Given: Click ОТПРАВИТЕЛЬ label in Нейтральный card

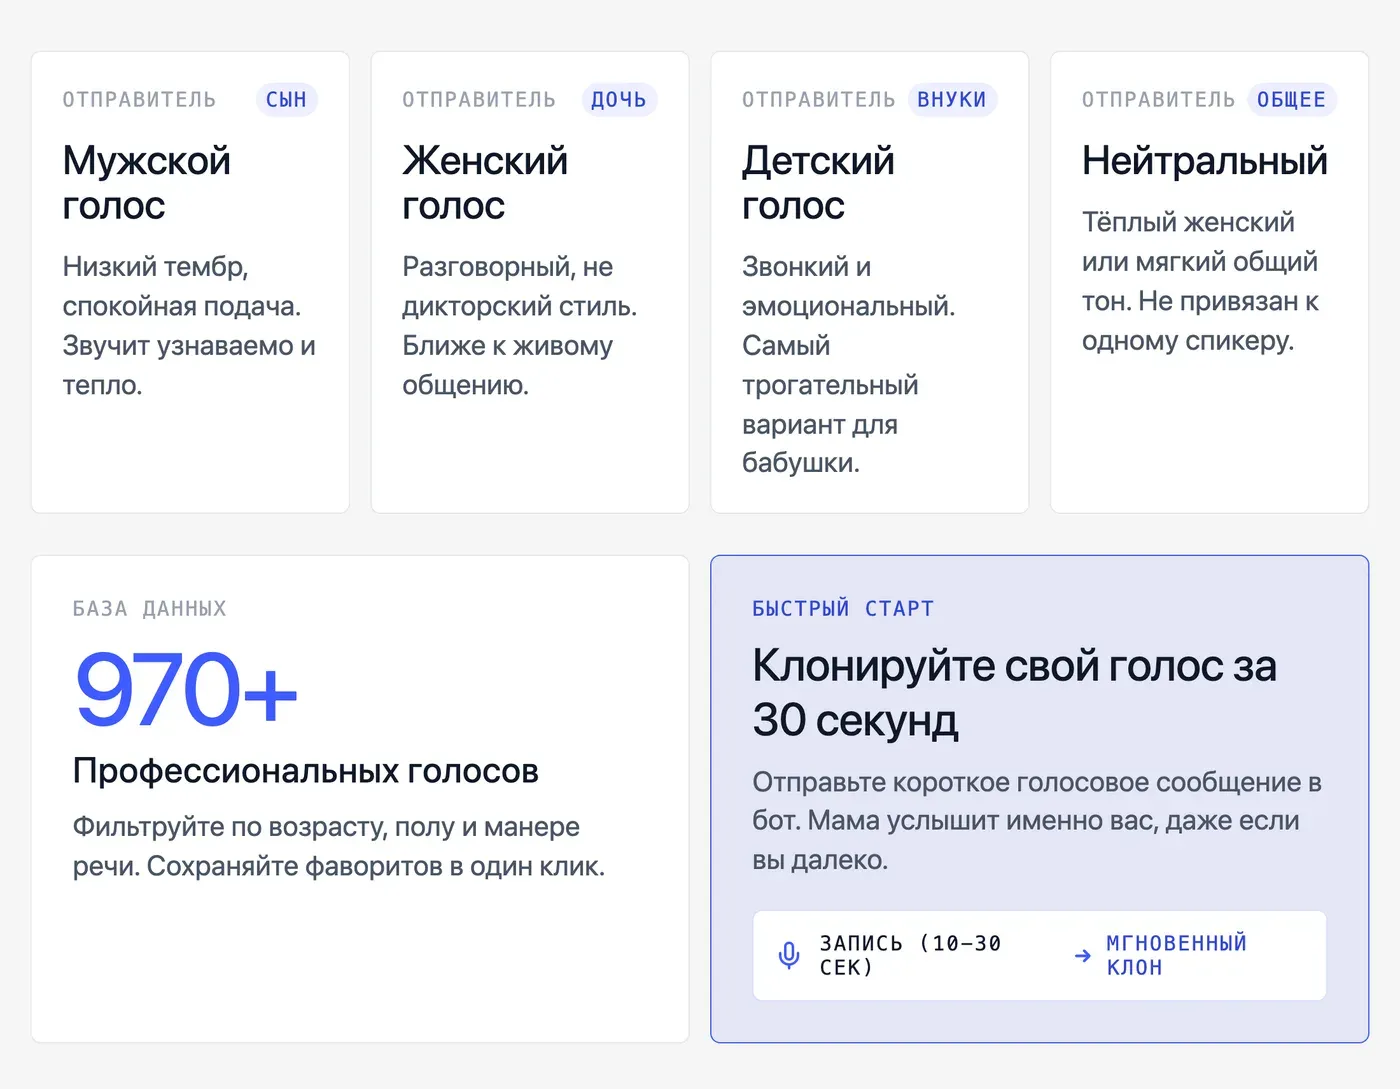Looking at the screenshot, I should (x=1159, y=100).
